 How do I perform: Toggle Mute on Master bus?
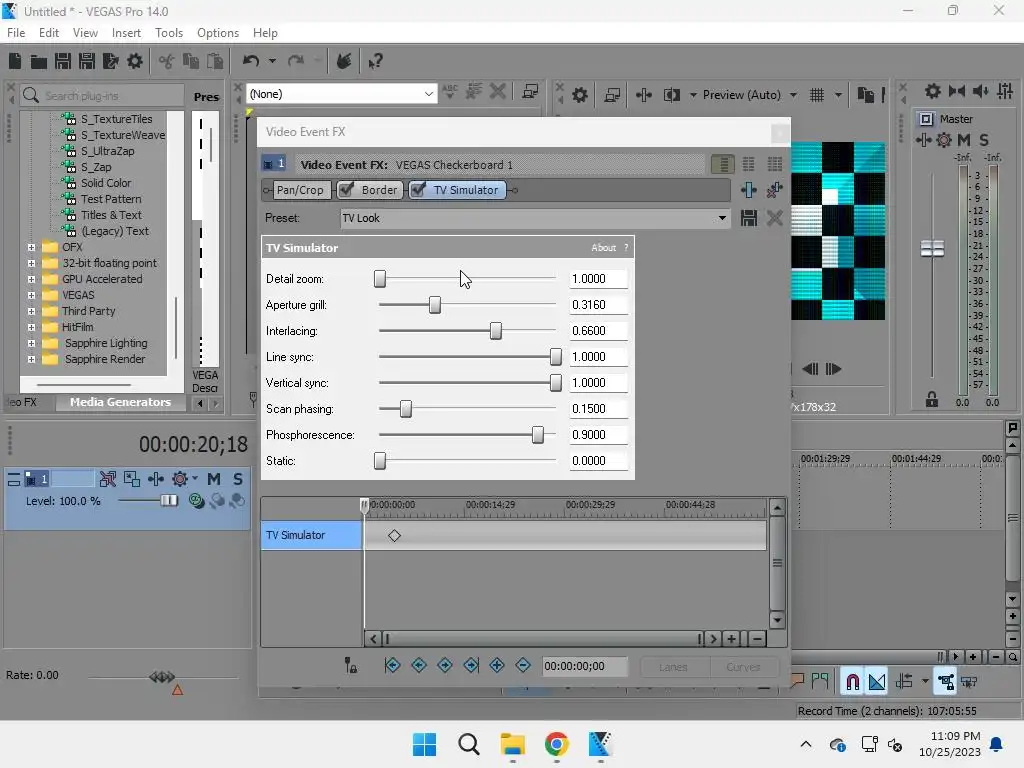(963, 140)
